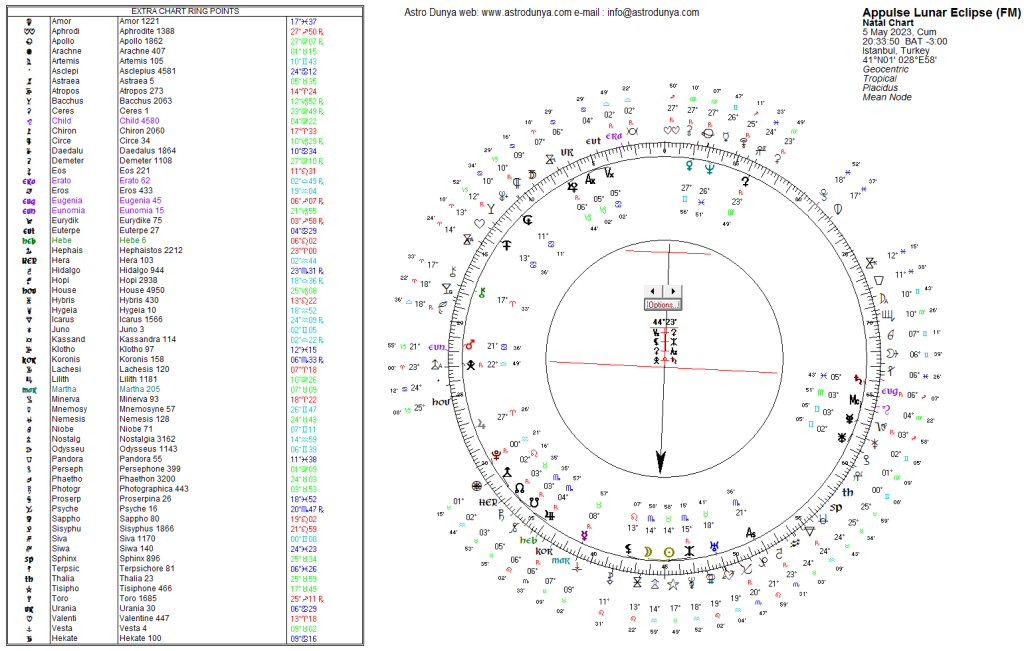This screenshot has height=651, width=1024.
Task: Click the 'th' Thalia glyph on chart lower-right
Action: click(848, 492)
